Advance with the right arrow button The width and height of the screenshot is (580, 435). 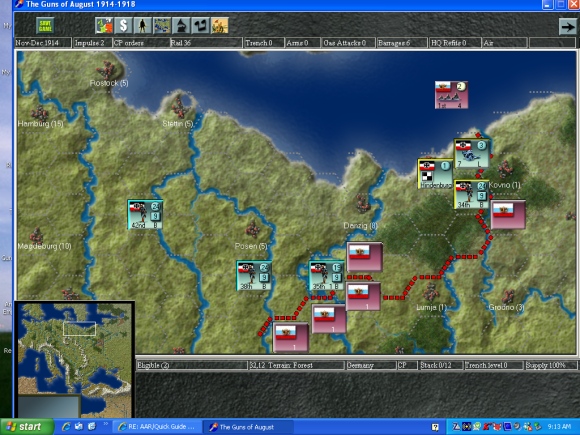point(567,26)
